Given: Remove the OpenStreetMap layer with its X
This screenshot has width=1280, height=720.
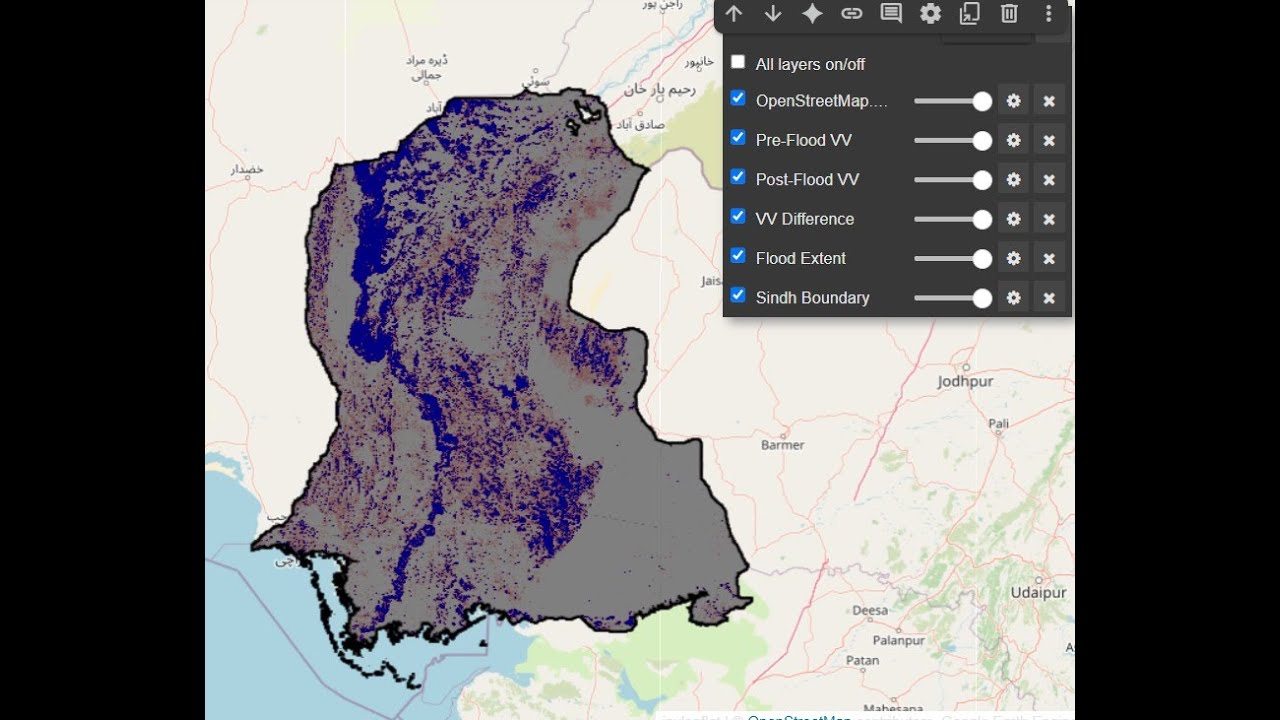Looking at the screenshot, I should (1049, 101).
